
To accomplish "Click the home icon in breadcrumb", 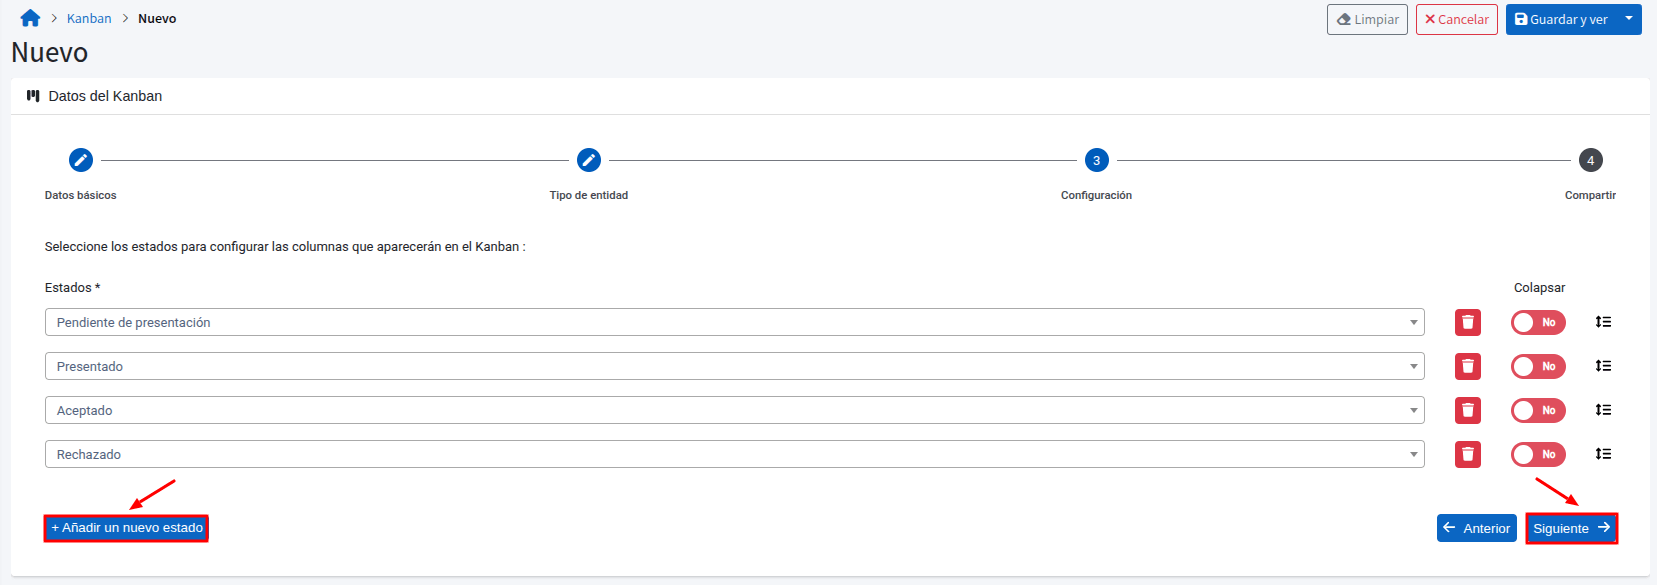I will 30,19.
